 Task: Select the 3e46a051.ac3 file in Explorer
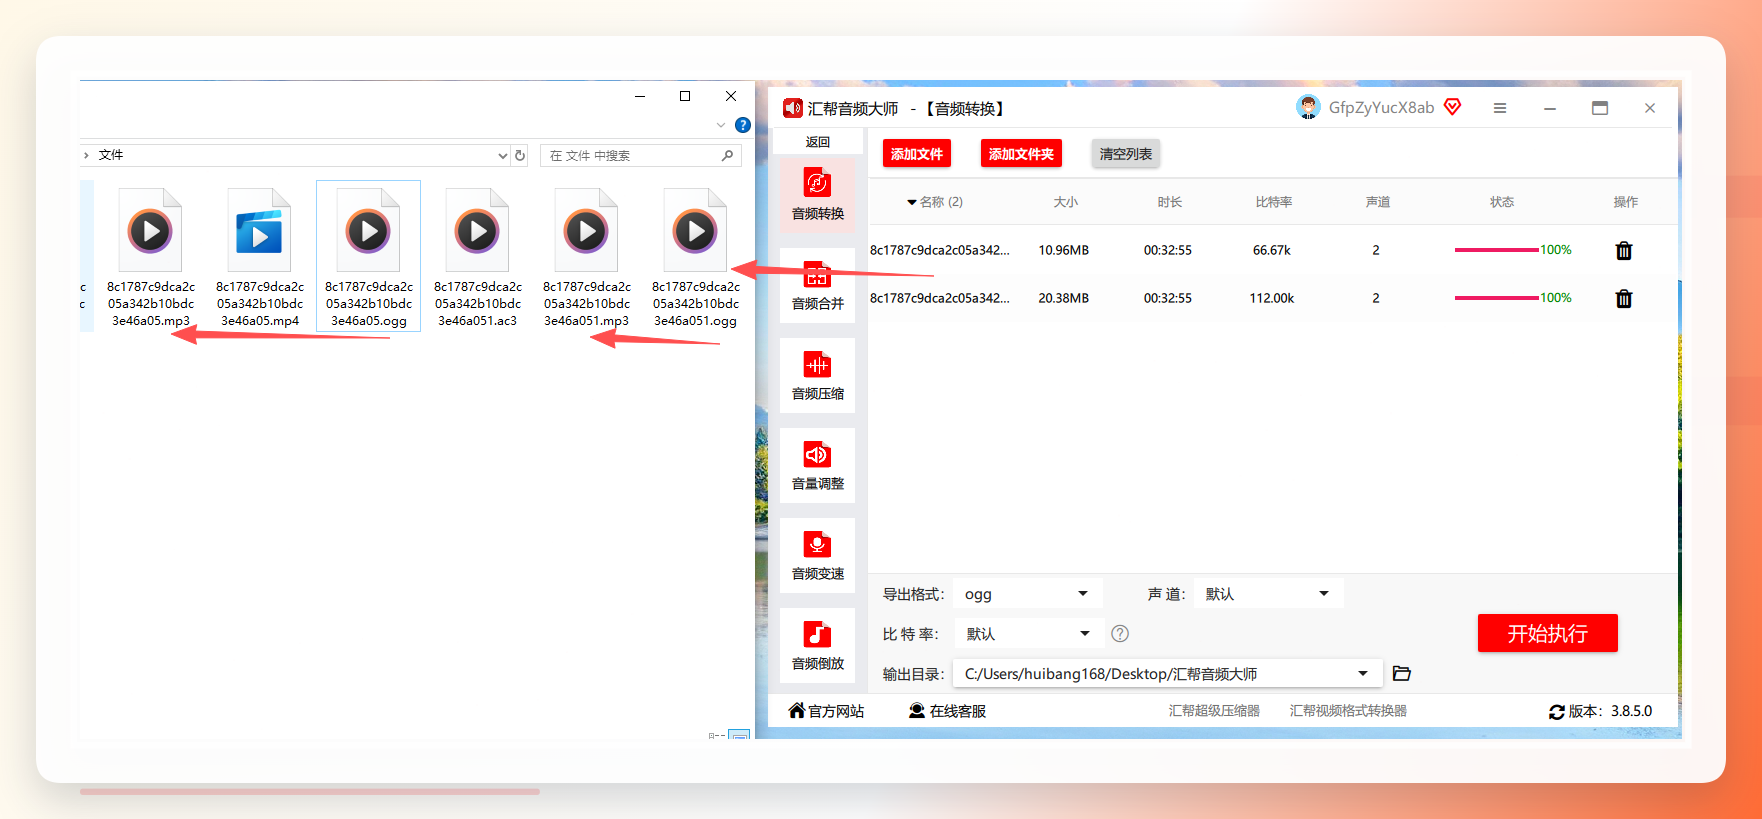[478, 257]
